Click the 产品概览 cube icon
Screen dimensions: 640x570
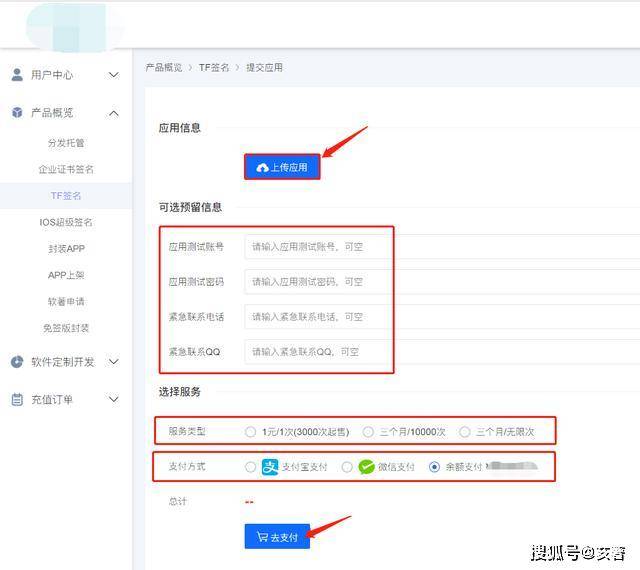click(x=17, y=112)
